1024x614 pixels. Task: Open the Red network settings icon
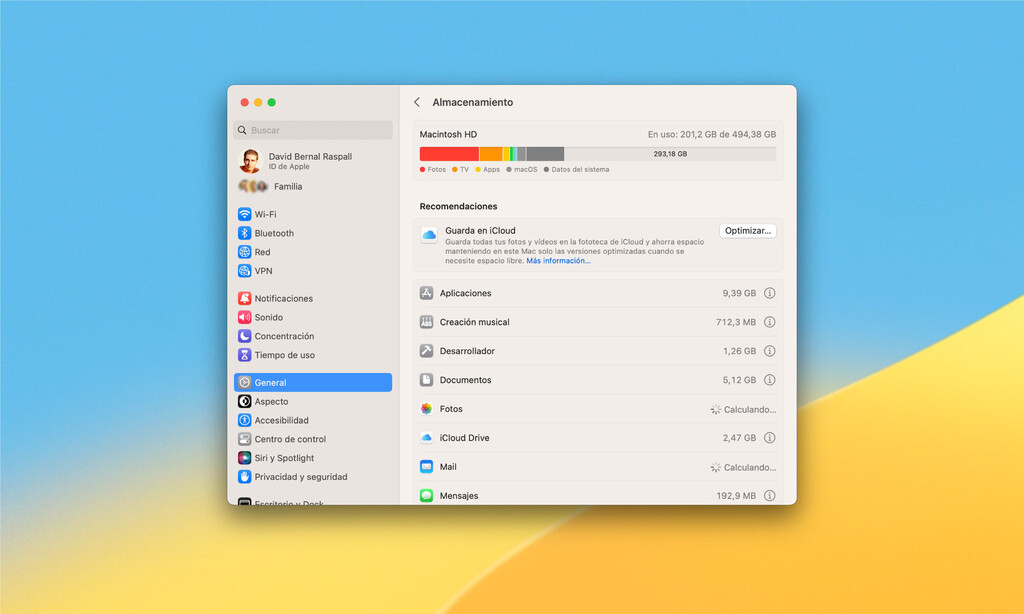click(244, 252)
